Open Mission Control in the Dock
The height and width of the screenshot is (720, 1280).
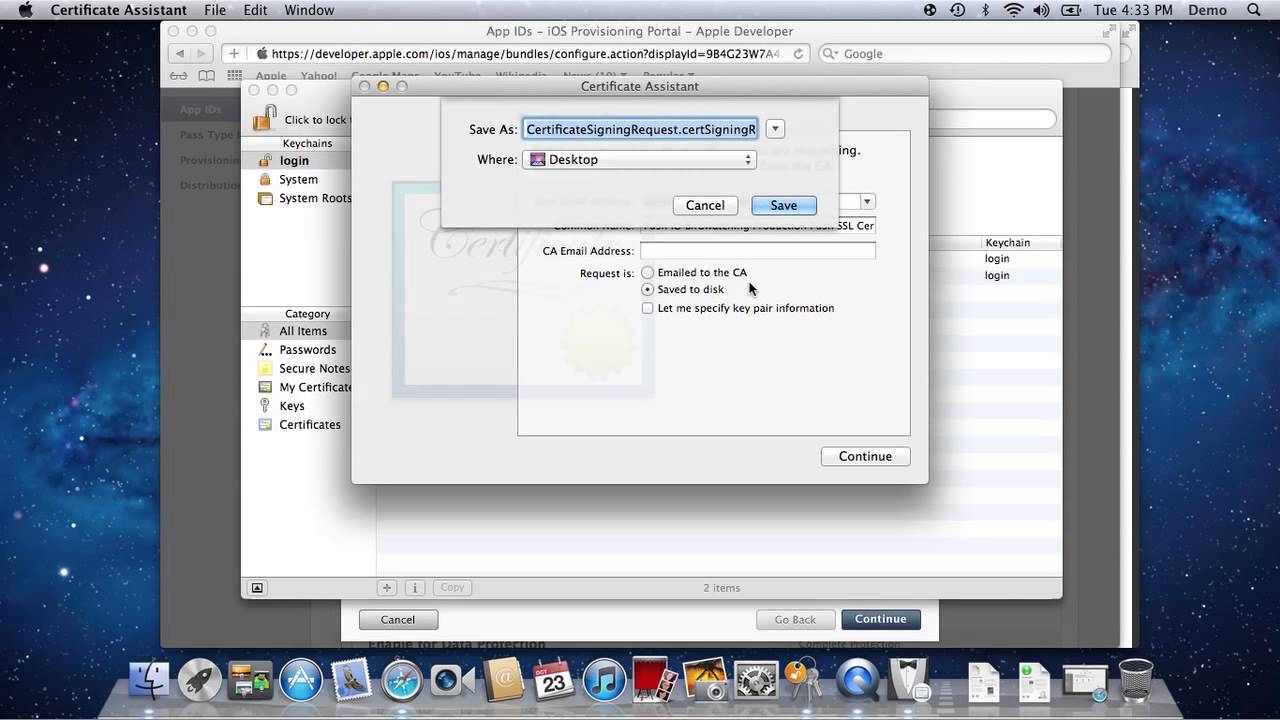click(x=250, y=681)
